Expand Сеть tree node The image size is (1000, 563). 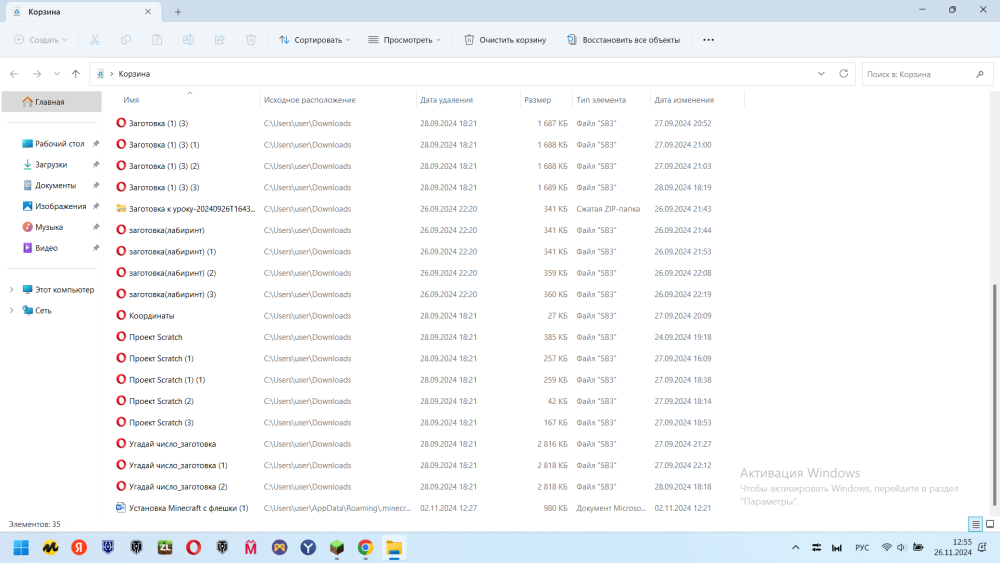pos(11,311)
